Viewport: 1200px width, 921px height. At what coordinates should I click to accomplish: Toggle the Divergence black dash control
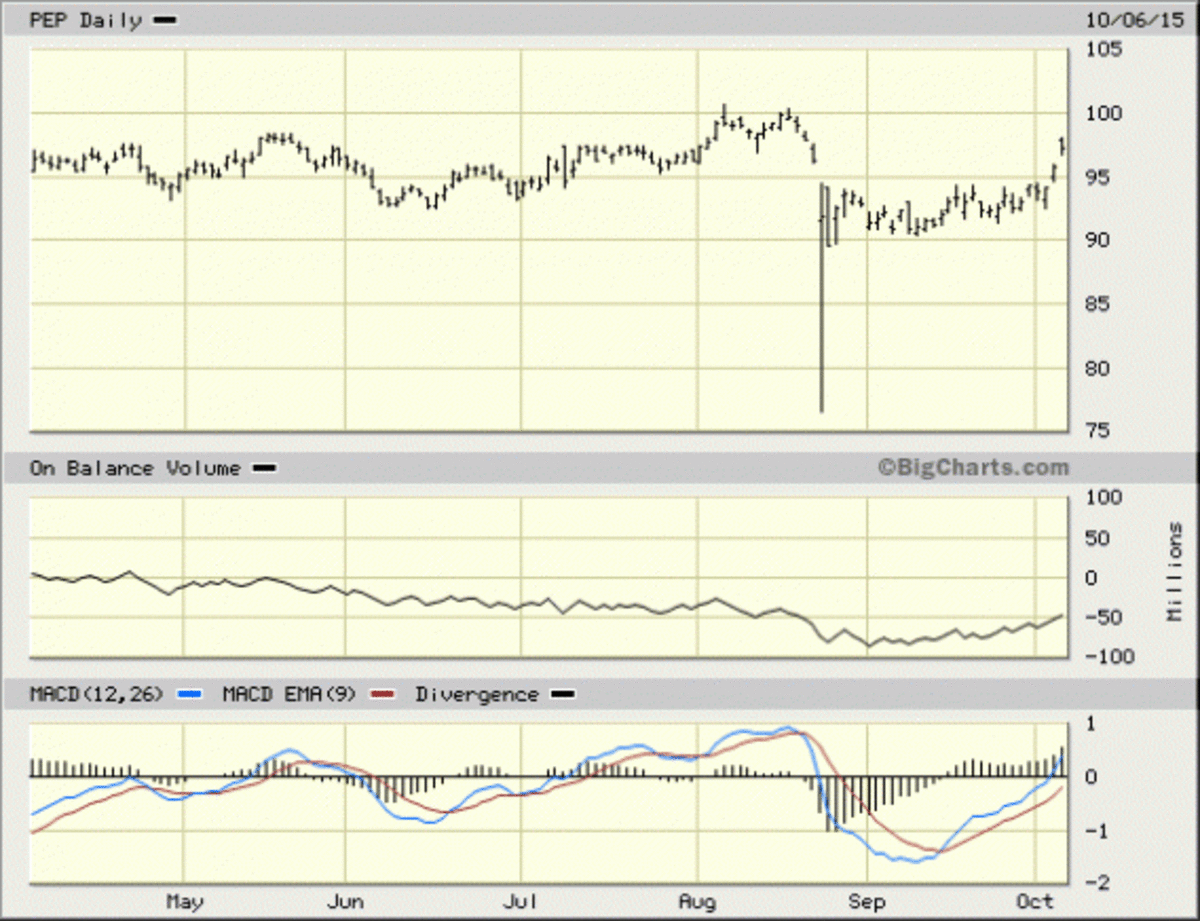(x=563, y=692)
